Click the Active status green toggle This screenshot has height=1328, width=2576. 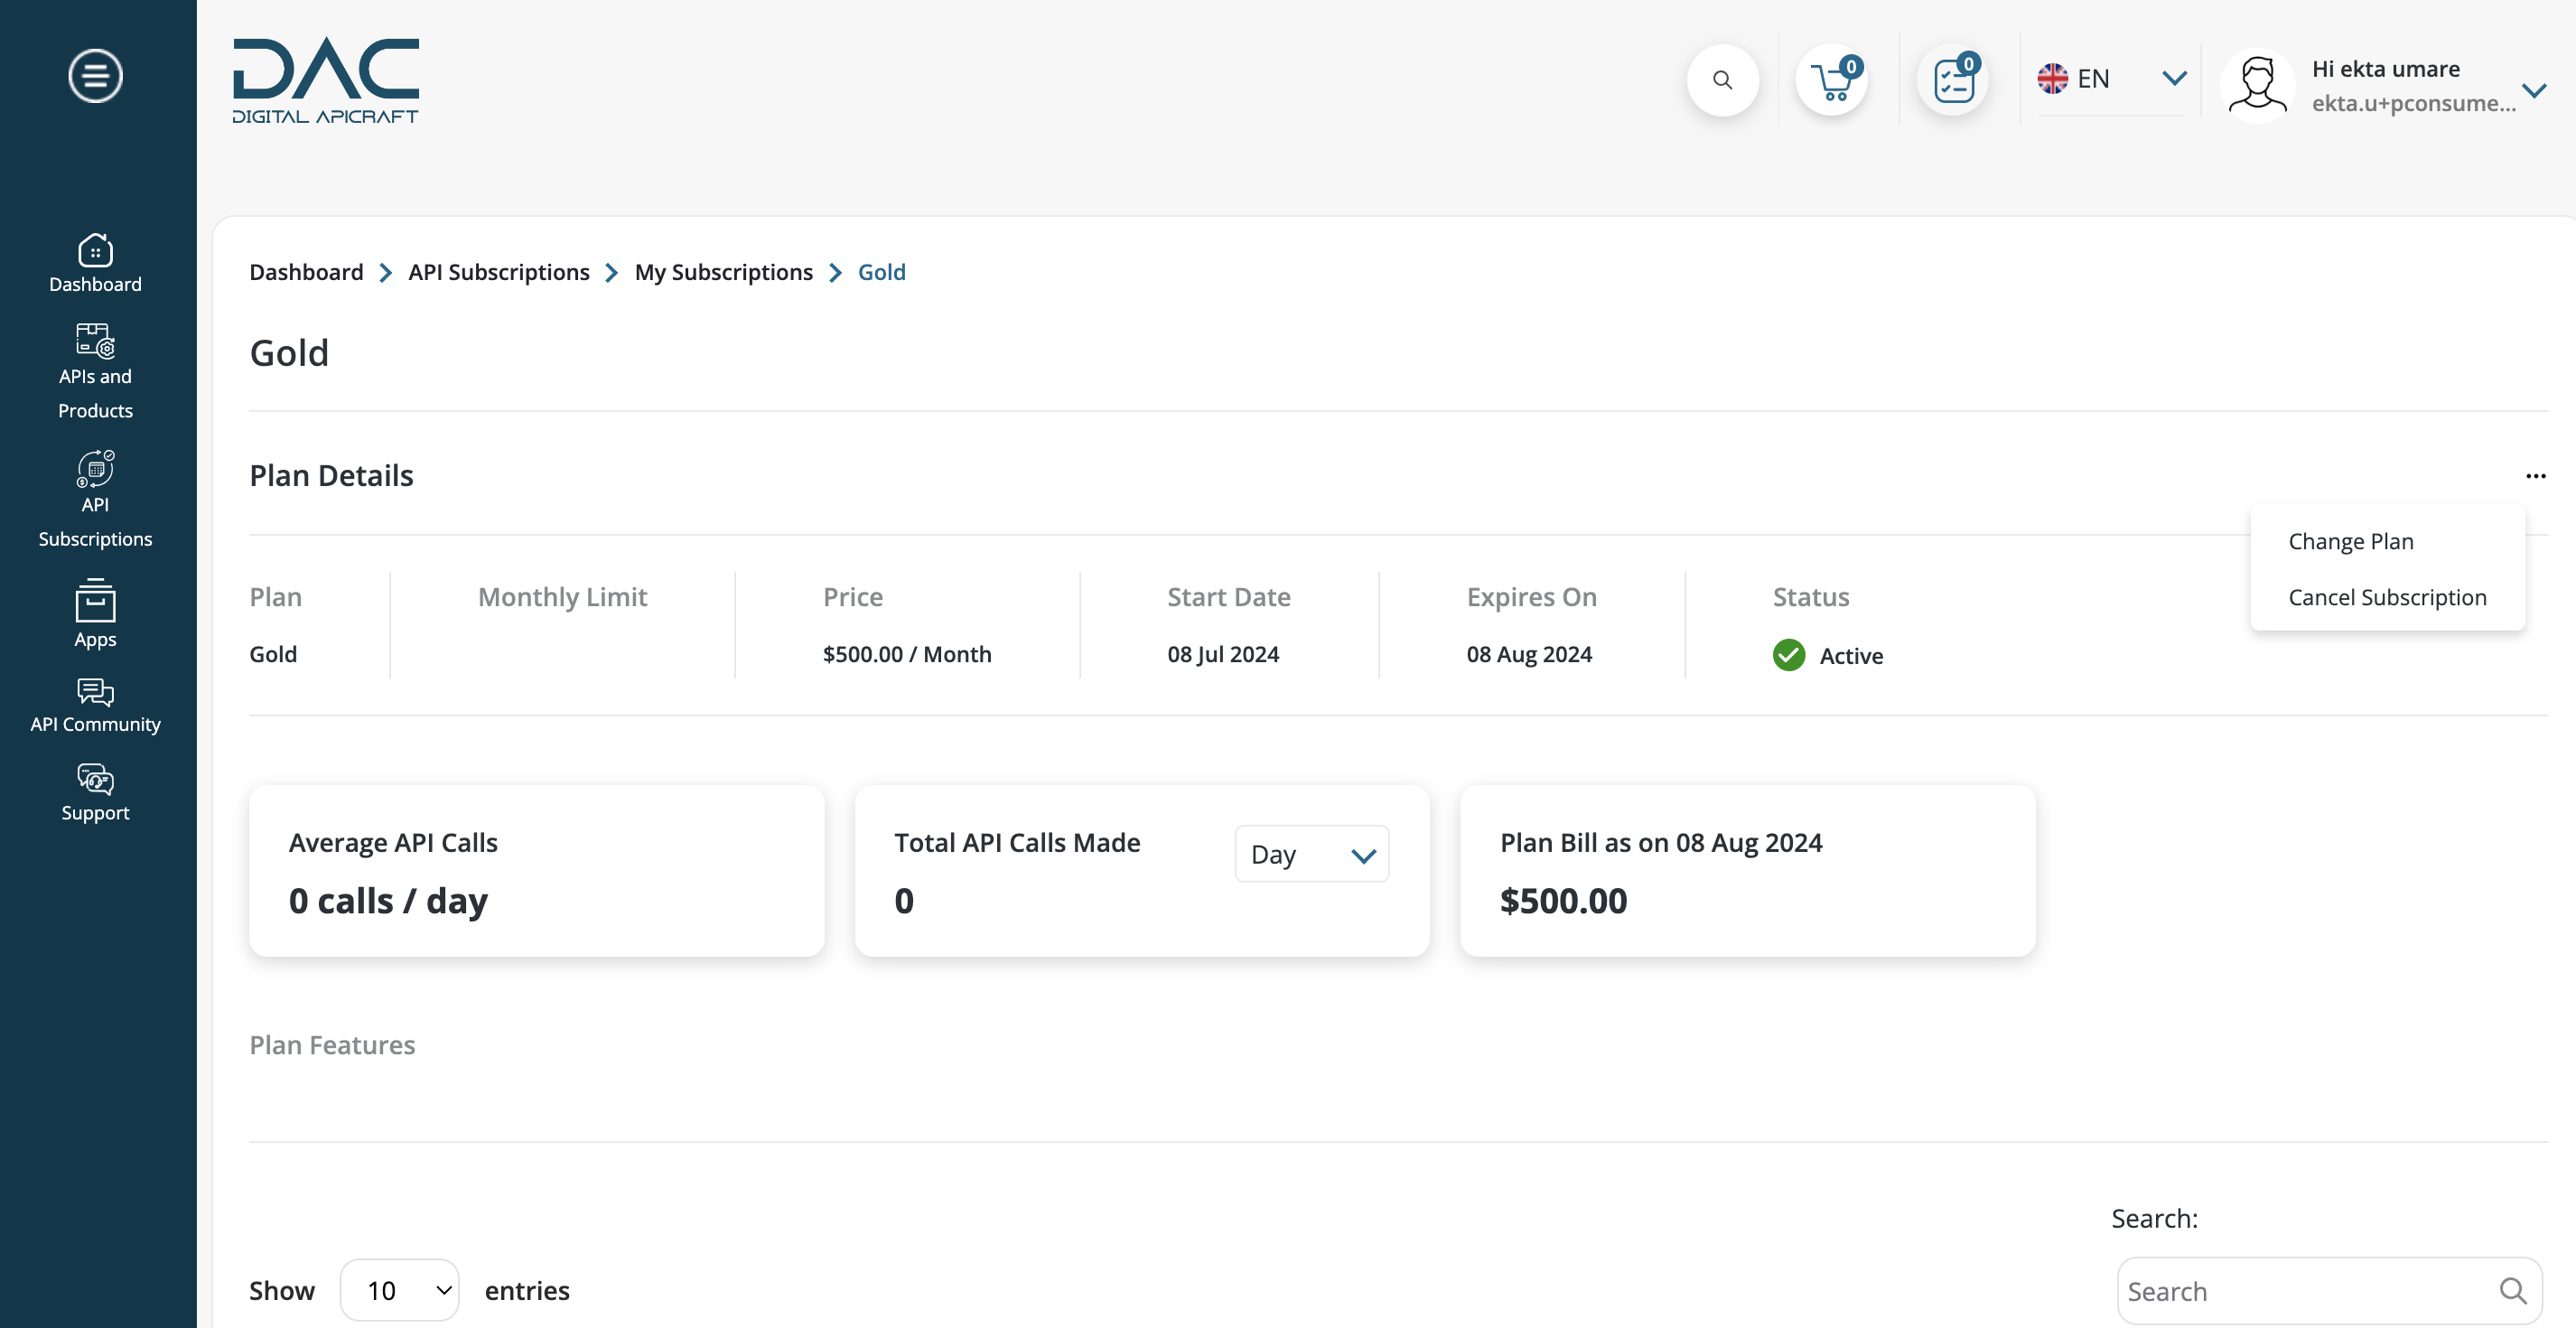1789,652
